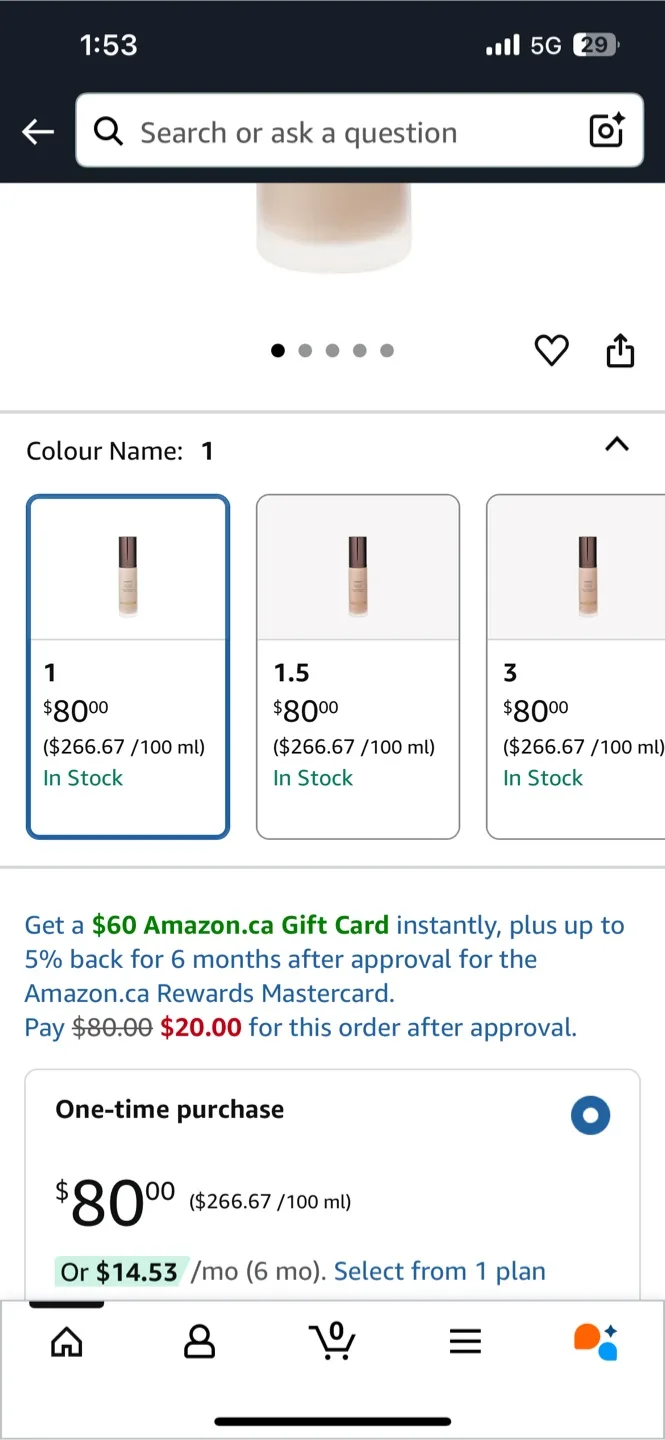Jump to the last image carousel dot
Screen dimensions: 665x1440
pyautogui.click(x=387, y=350)
